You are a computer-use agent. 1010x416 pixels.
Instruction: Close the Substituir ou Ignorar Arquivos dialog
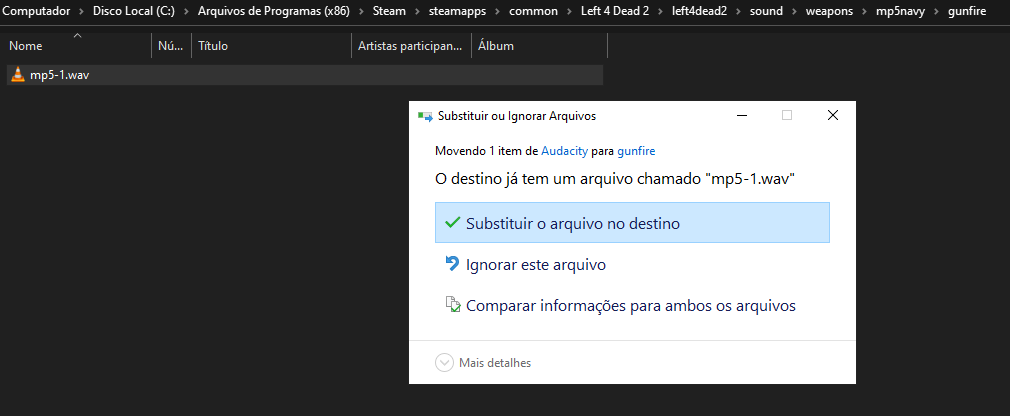coord(832,115)
